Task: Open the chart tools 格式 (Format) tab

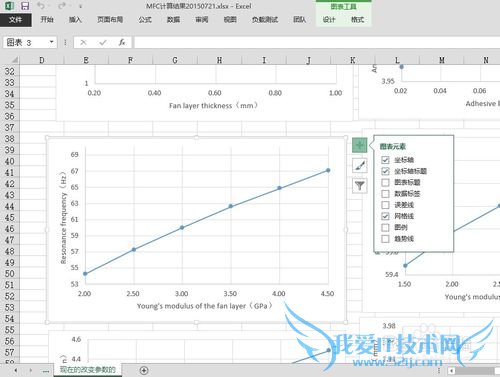Action: 357,20
